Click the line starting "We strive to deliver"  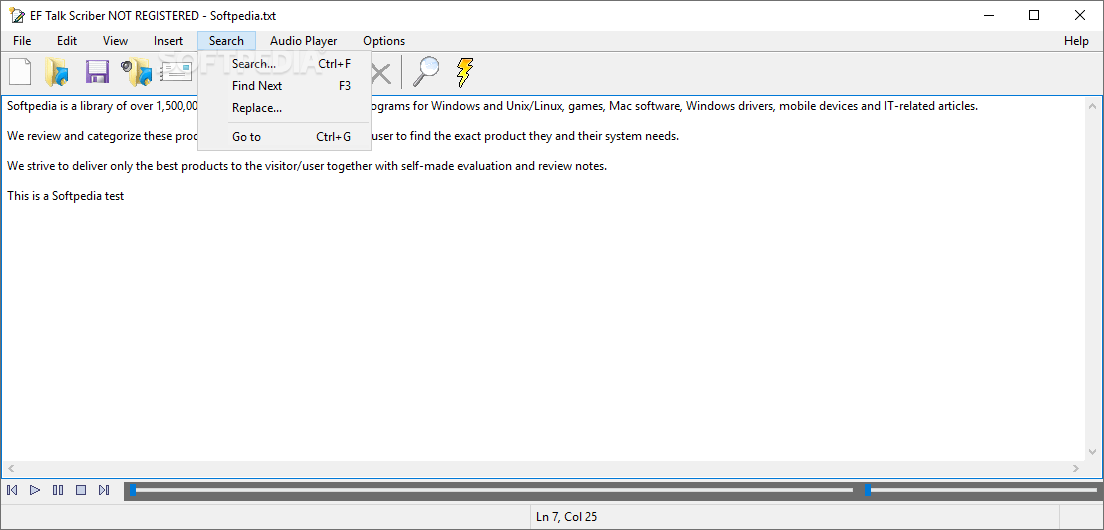307,166
